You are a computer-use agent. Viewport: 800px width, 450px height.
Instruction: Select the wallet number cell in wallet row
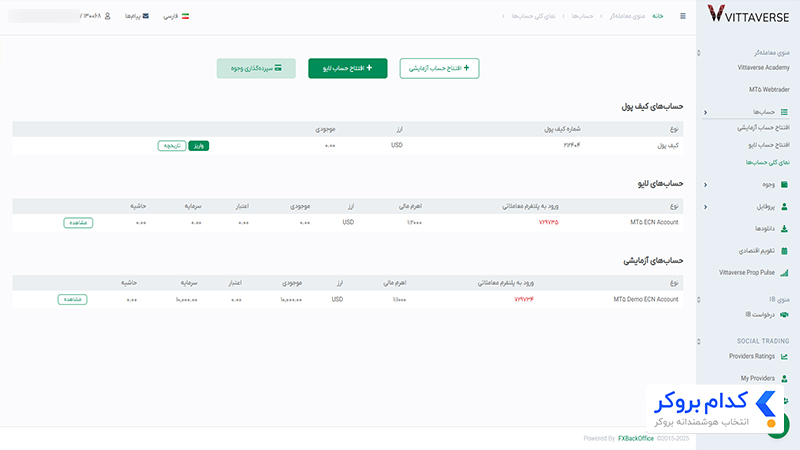coord(572,145)
